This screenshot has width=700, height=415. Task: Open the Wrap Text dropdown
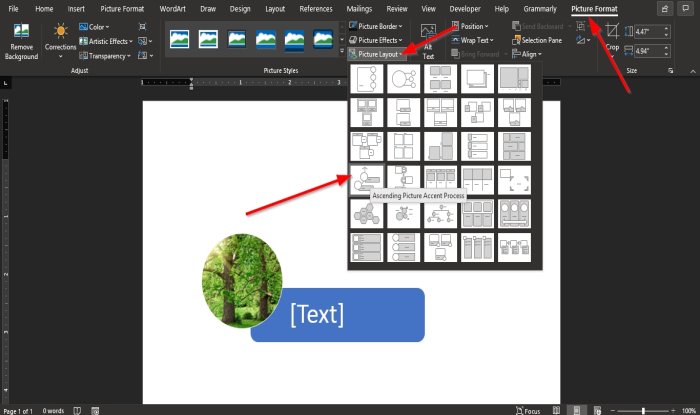pyautogui.click(x=472, y=40)
